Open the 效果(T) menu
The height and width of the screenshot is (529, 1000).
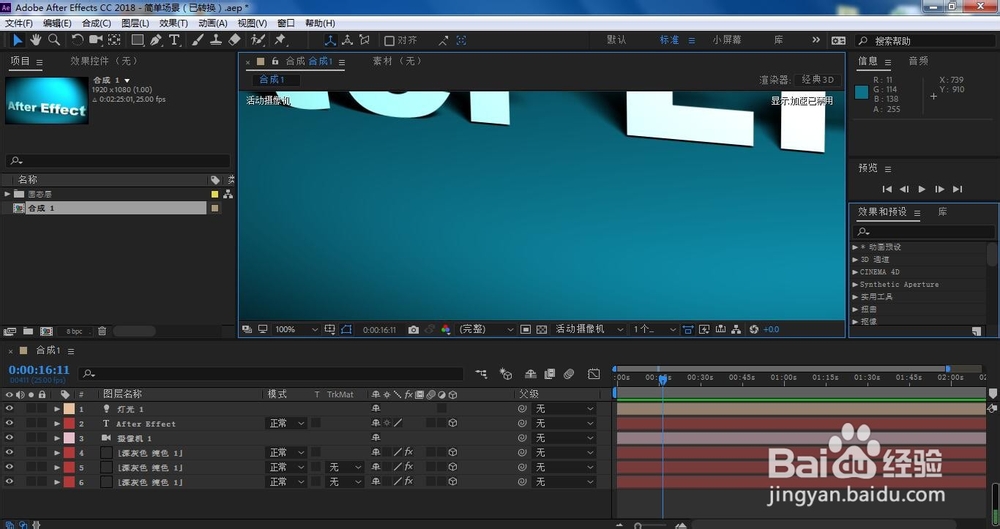tap(173, 23)
